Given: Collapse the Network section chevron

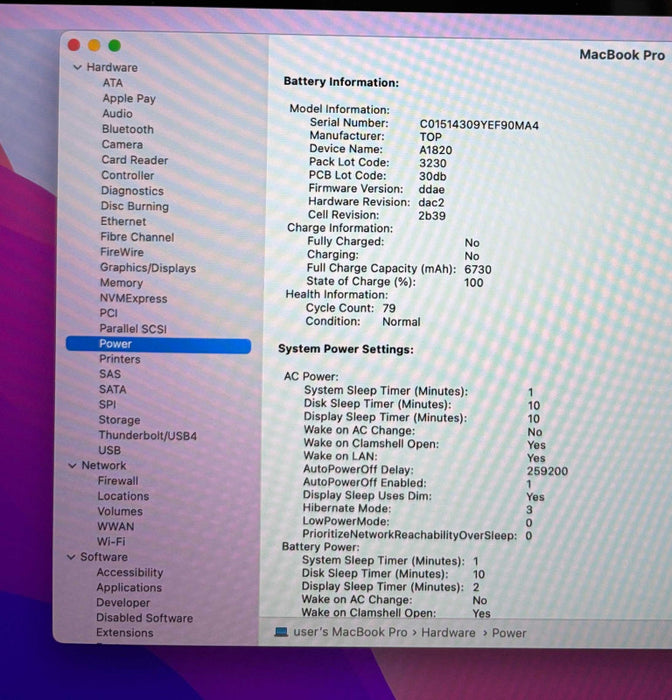Looking at the screenshot, I should pos(72,466).
